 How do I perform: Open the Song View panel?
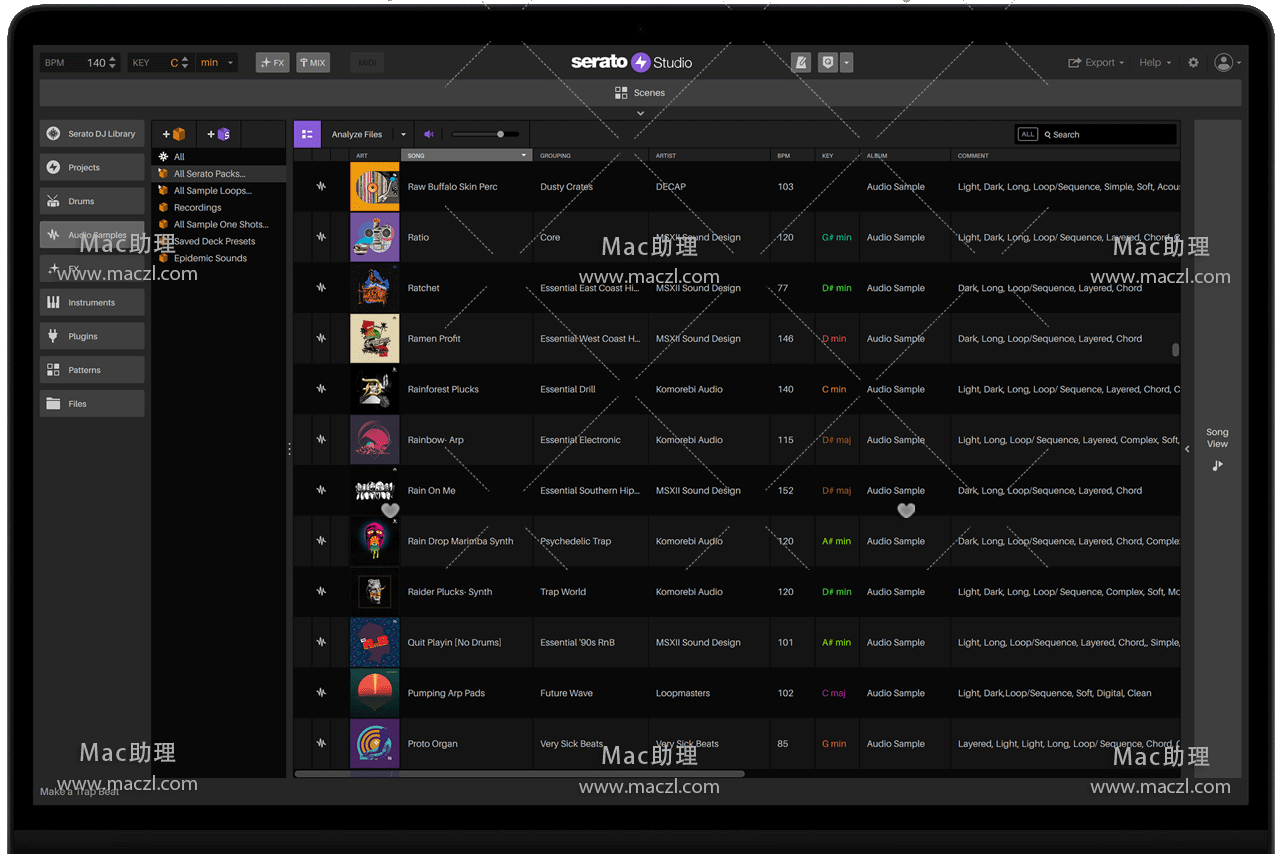(x=1217, y=448)
